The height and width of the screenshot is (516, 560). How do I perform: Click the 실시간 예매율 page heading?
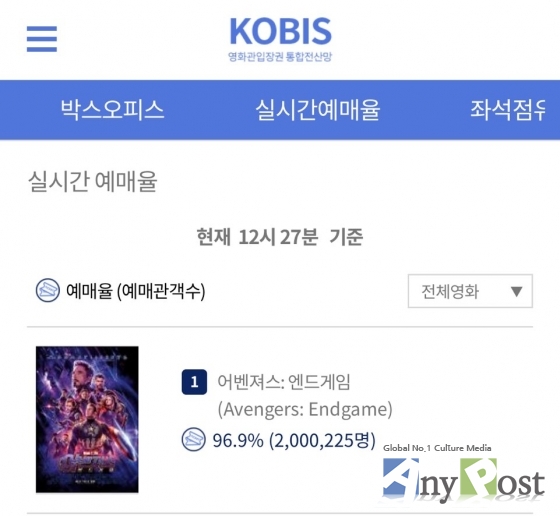pos(92,181)
